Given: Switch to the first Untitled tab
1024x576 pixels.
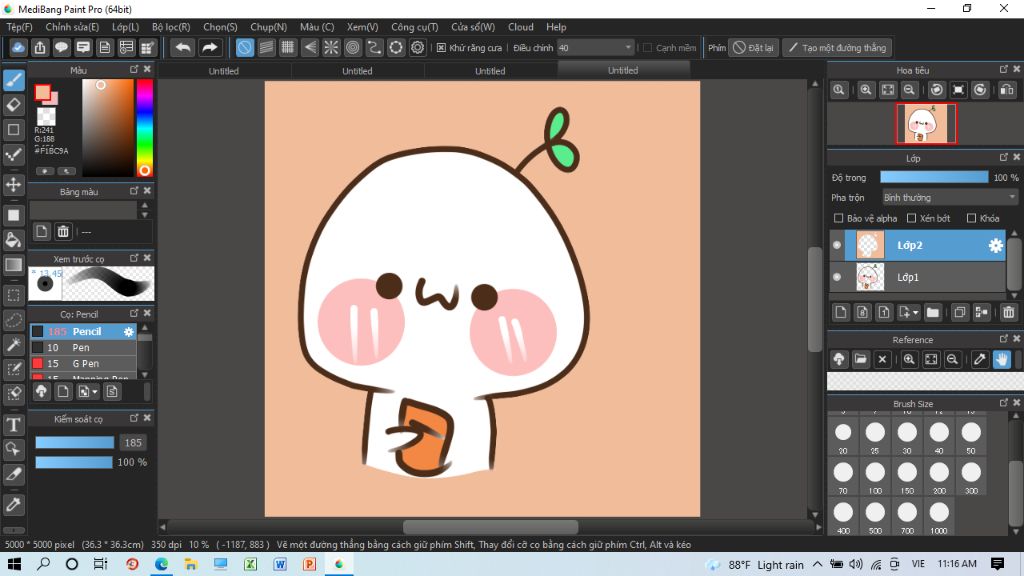Looking at the screenshot, I should pyautogui.click(x=223, y=71).
